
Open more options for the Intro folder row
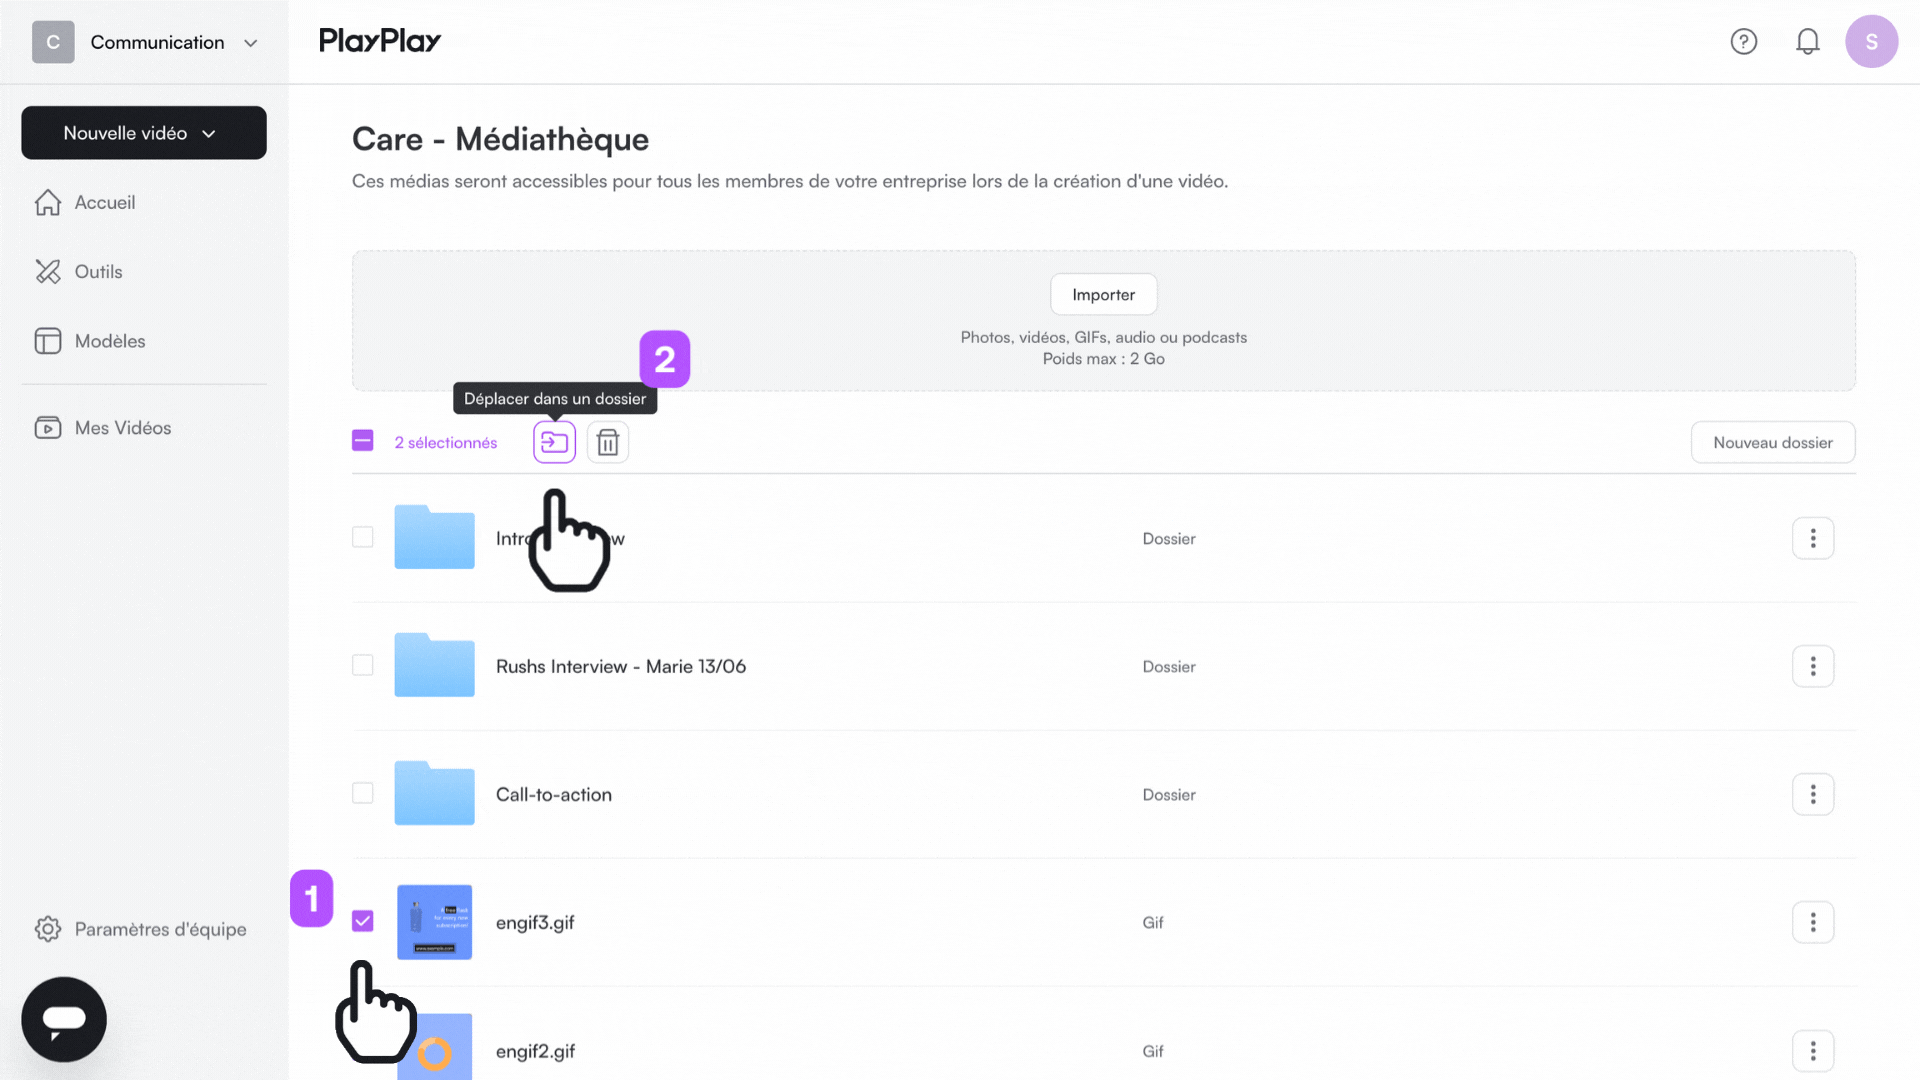tap(1813, 538)
